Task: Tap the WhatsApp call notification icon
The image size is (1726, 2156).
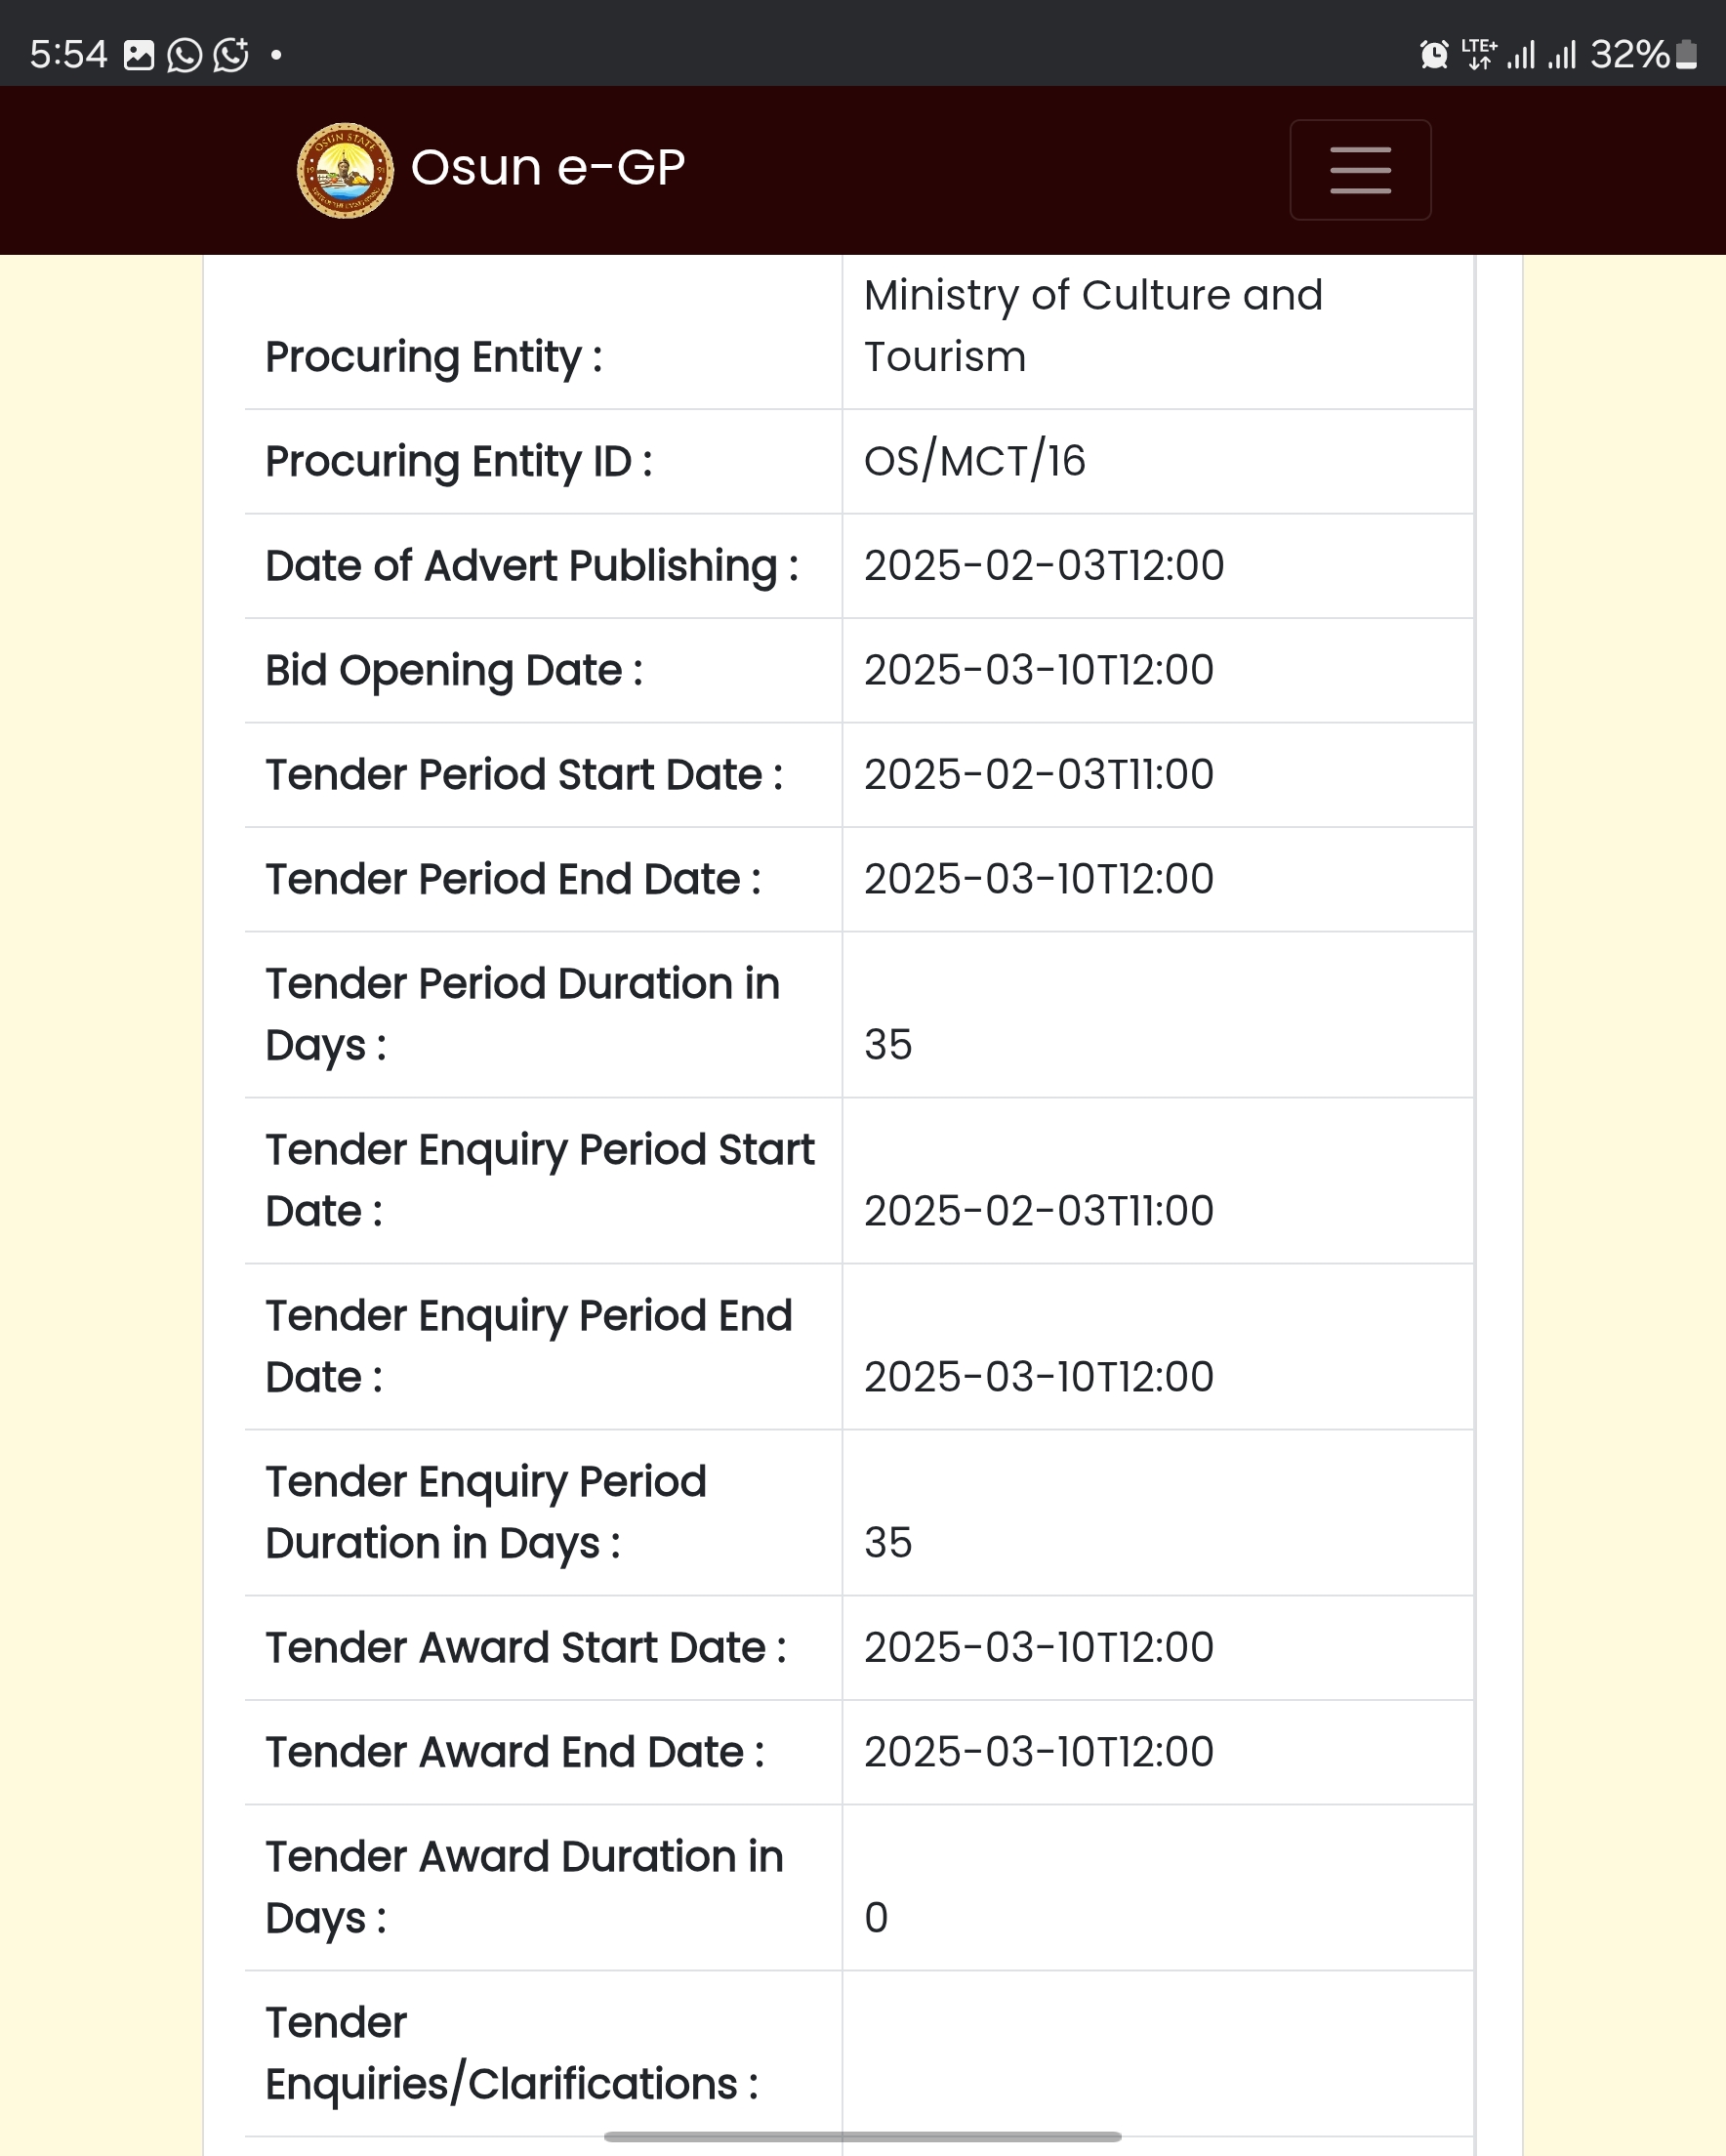Action: [232, 55]
